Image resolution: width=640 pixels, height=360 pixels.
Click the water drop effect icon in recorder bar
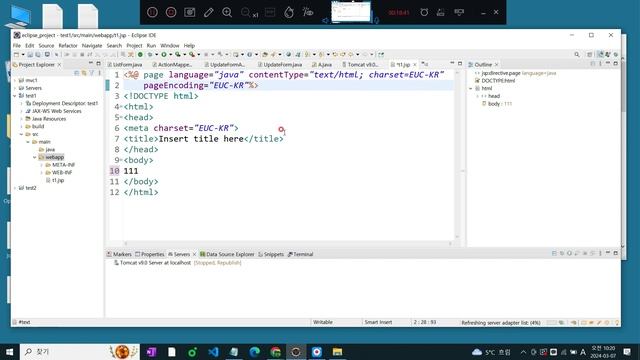(x=289, y=12)
